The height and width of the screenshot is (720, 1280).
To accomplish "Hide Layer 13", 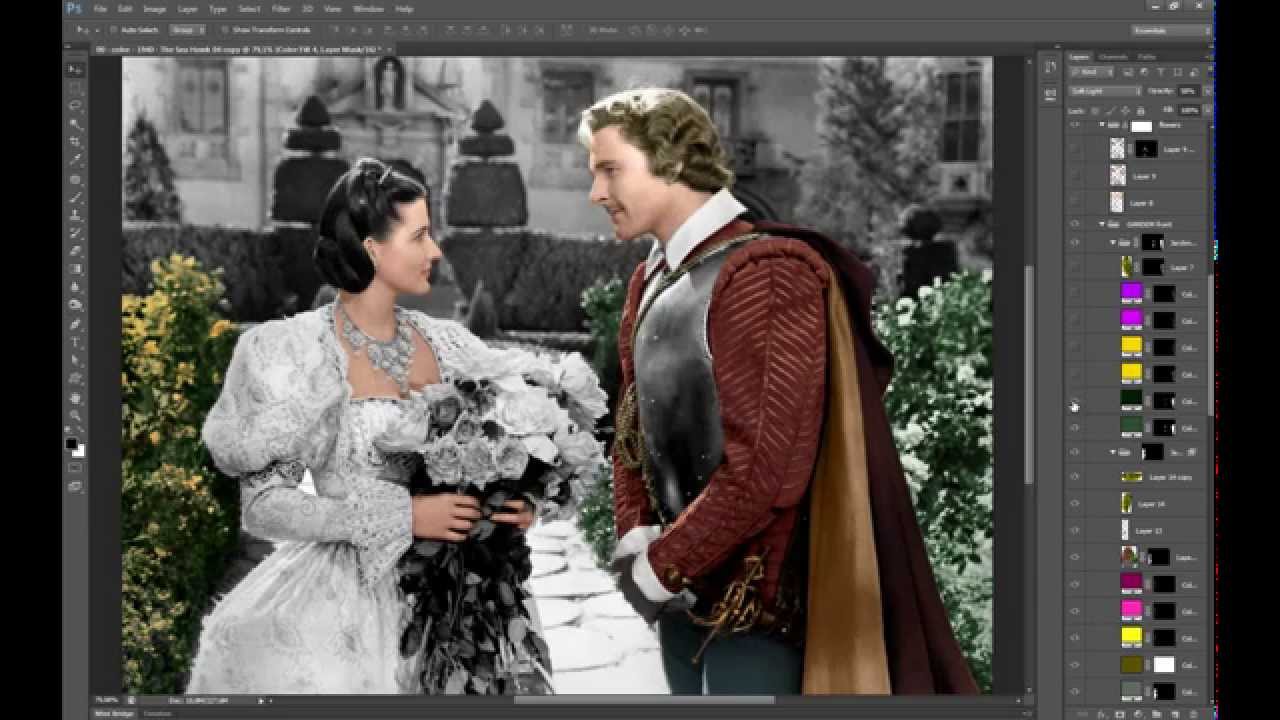I will 1075,531.
